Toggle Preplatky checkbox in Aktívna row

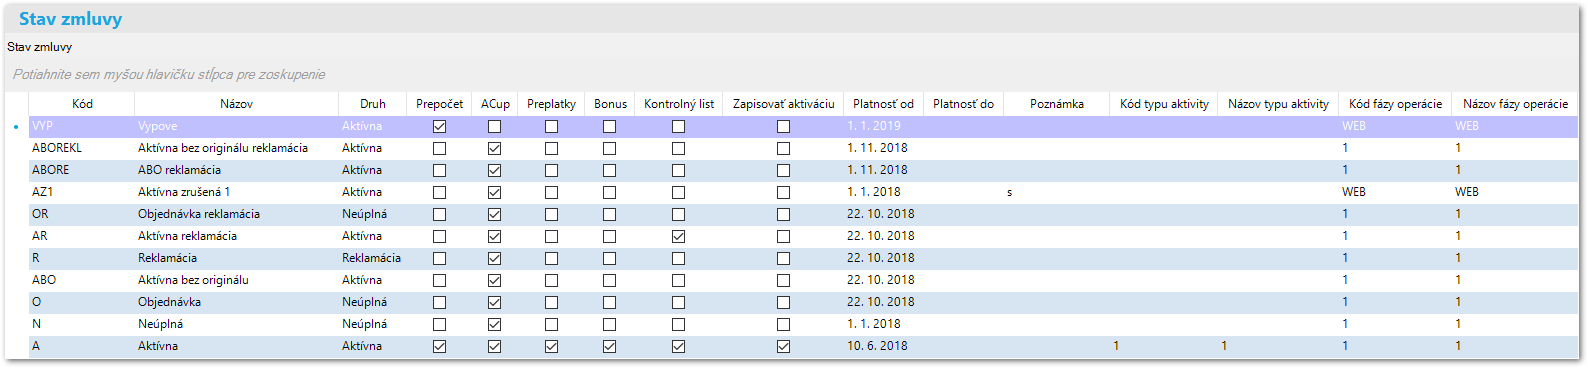(x=551, y=347)
